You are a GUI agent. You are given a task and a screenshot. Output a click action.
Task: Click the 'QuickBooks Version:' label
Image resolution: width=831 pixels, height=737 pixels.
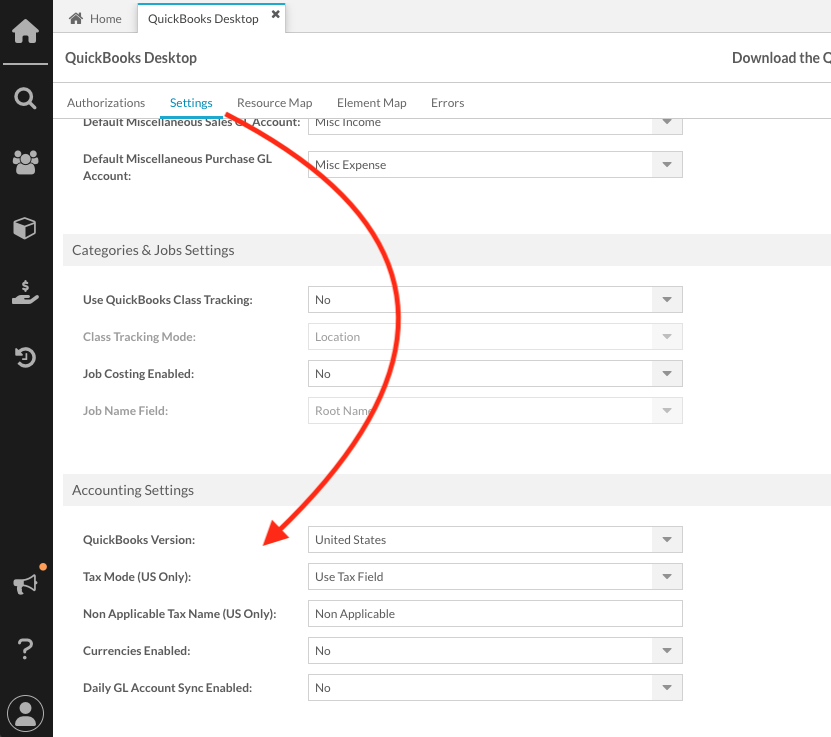tap(139, 540)
